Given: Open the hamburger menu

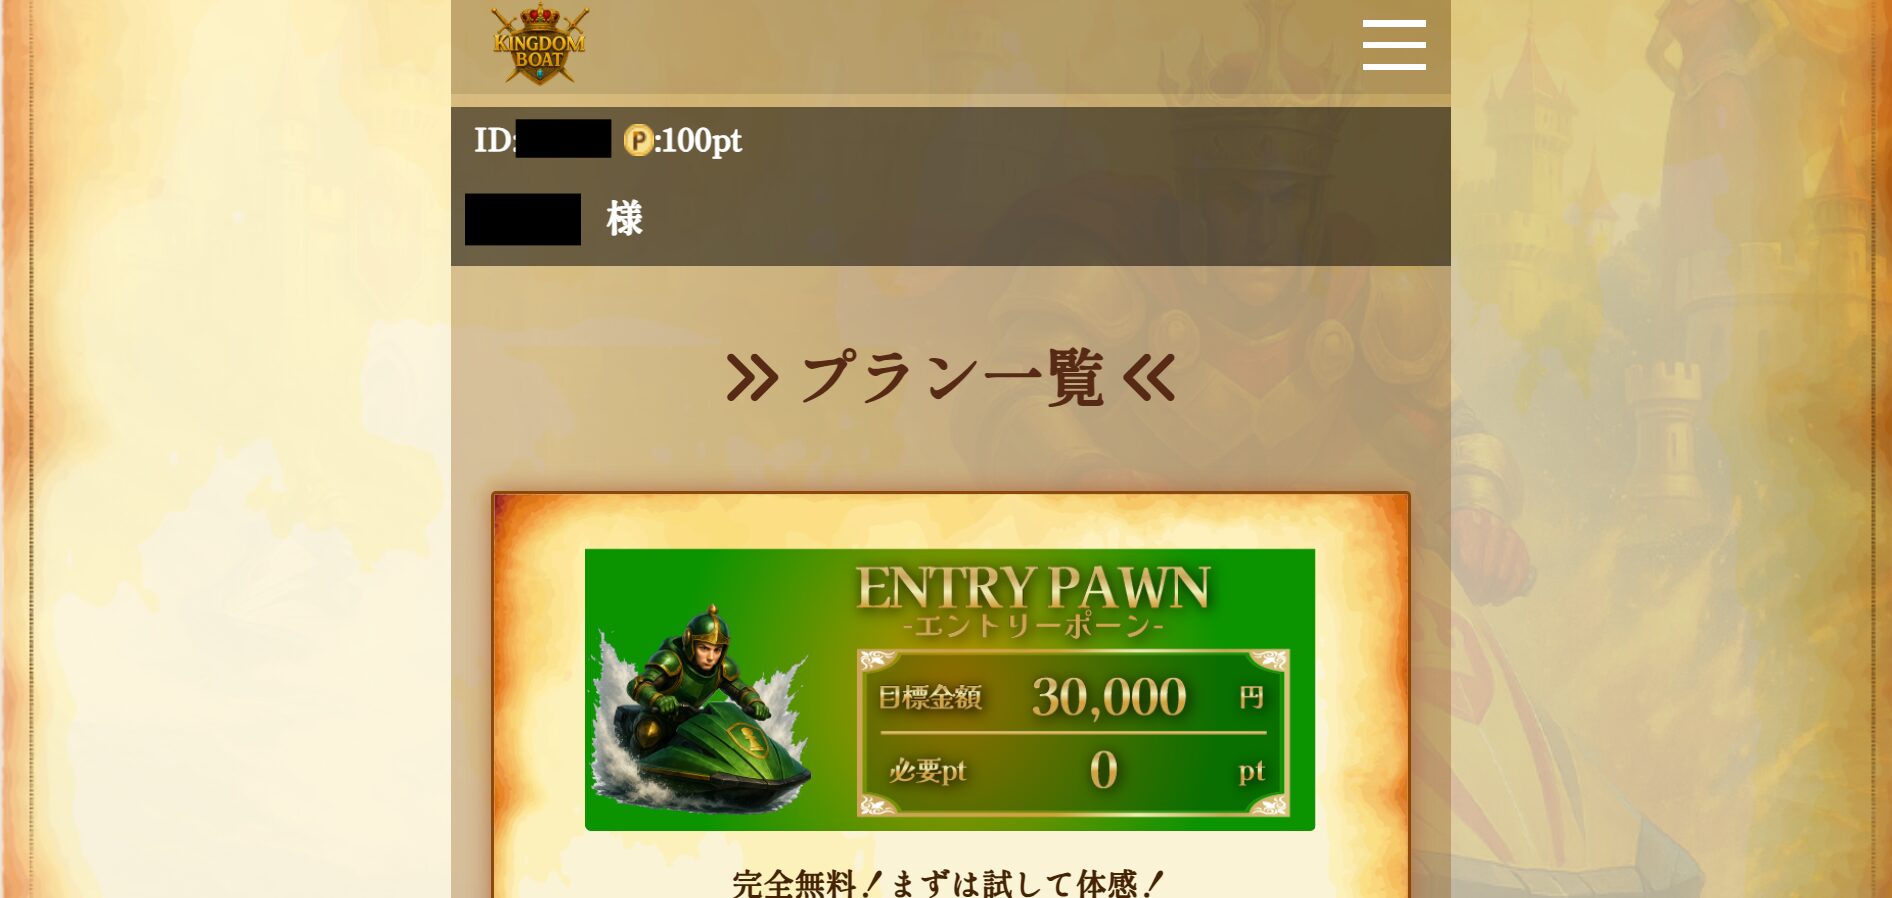Looking at the screenshot, I should 1394,45.
